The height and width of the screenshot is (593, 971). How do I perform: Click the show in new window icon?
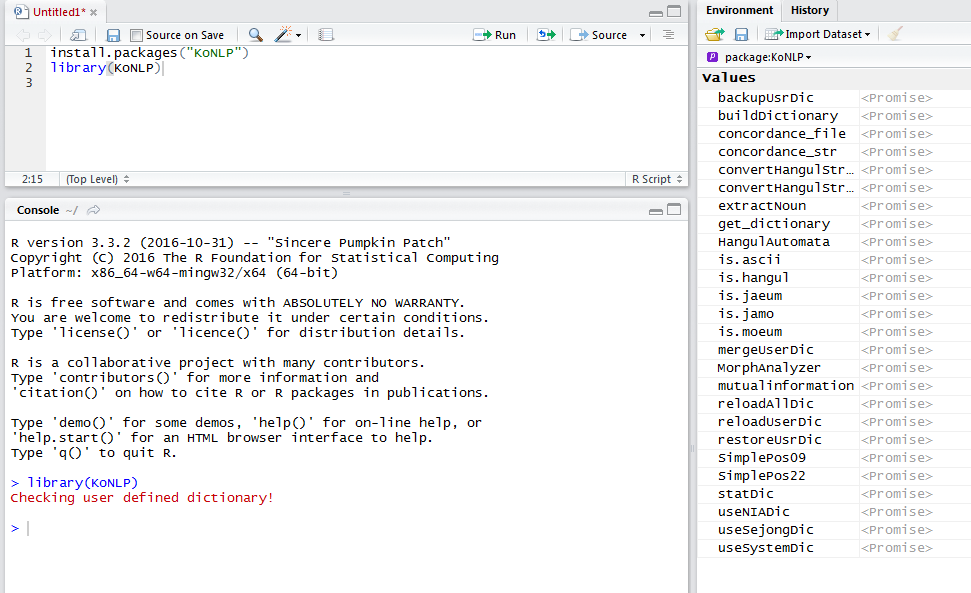click(78, 35)
